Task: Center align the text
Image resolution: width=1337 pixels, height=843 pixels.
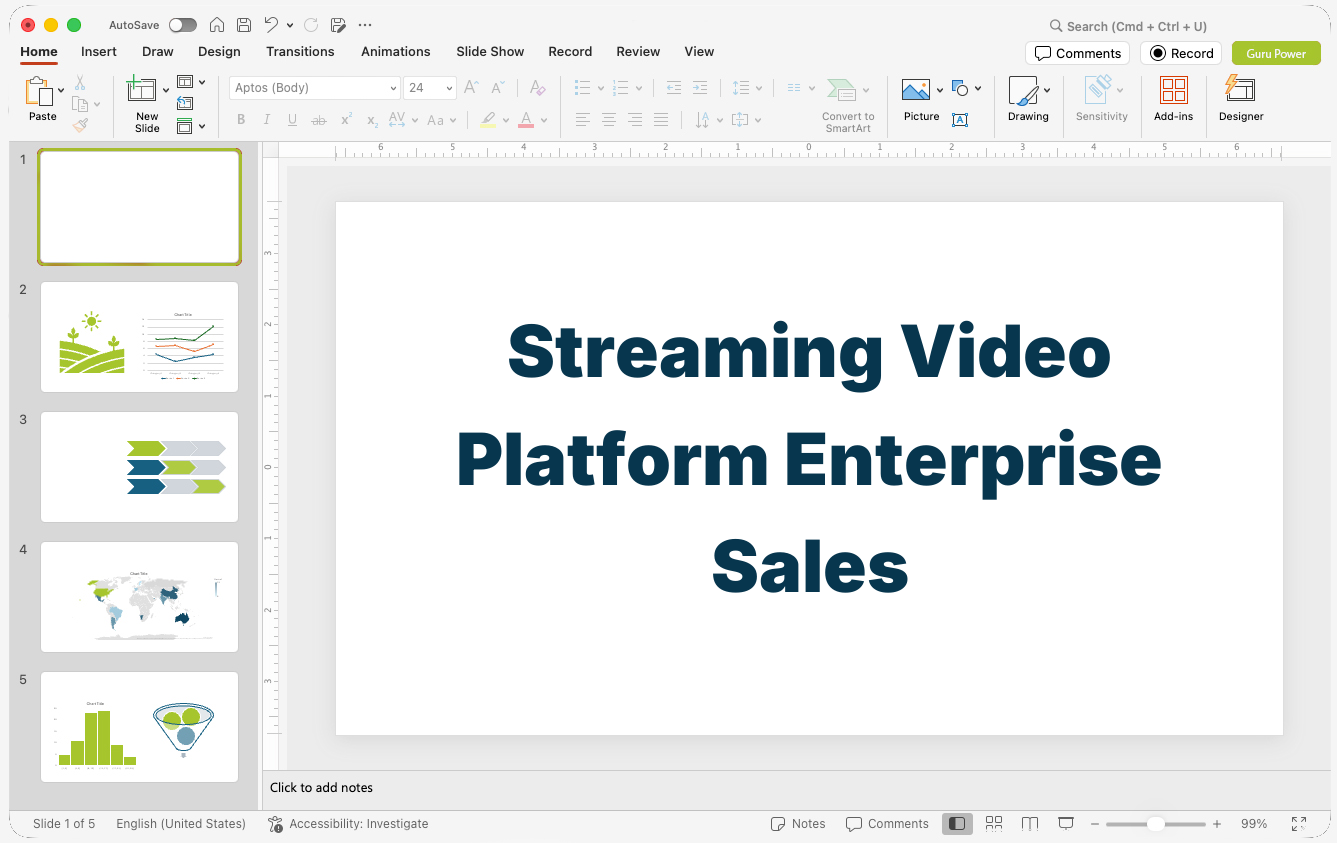Action: 609,120
